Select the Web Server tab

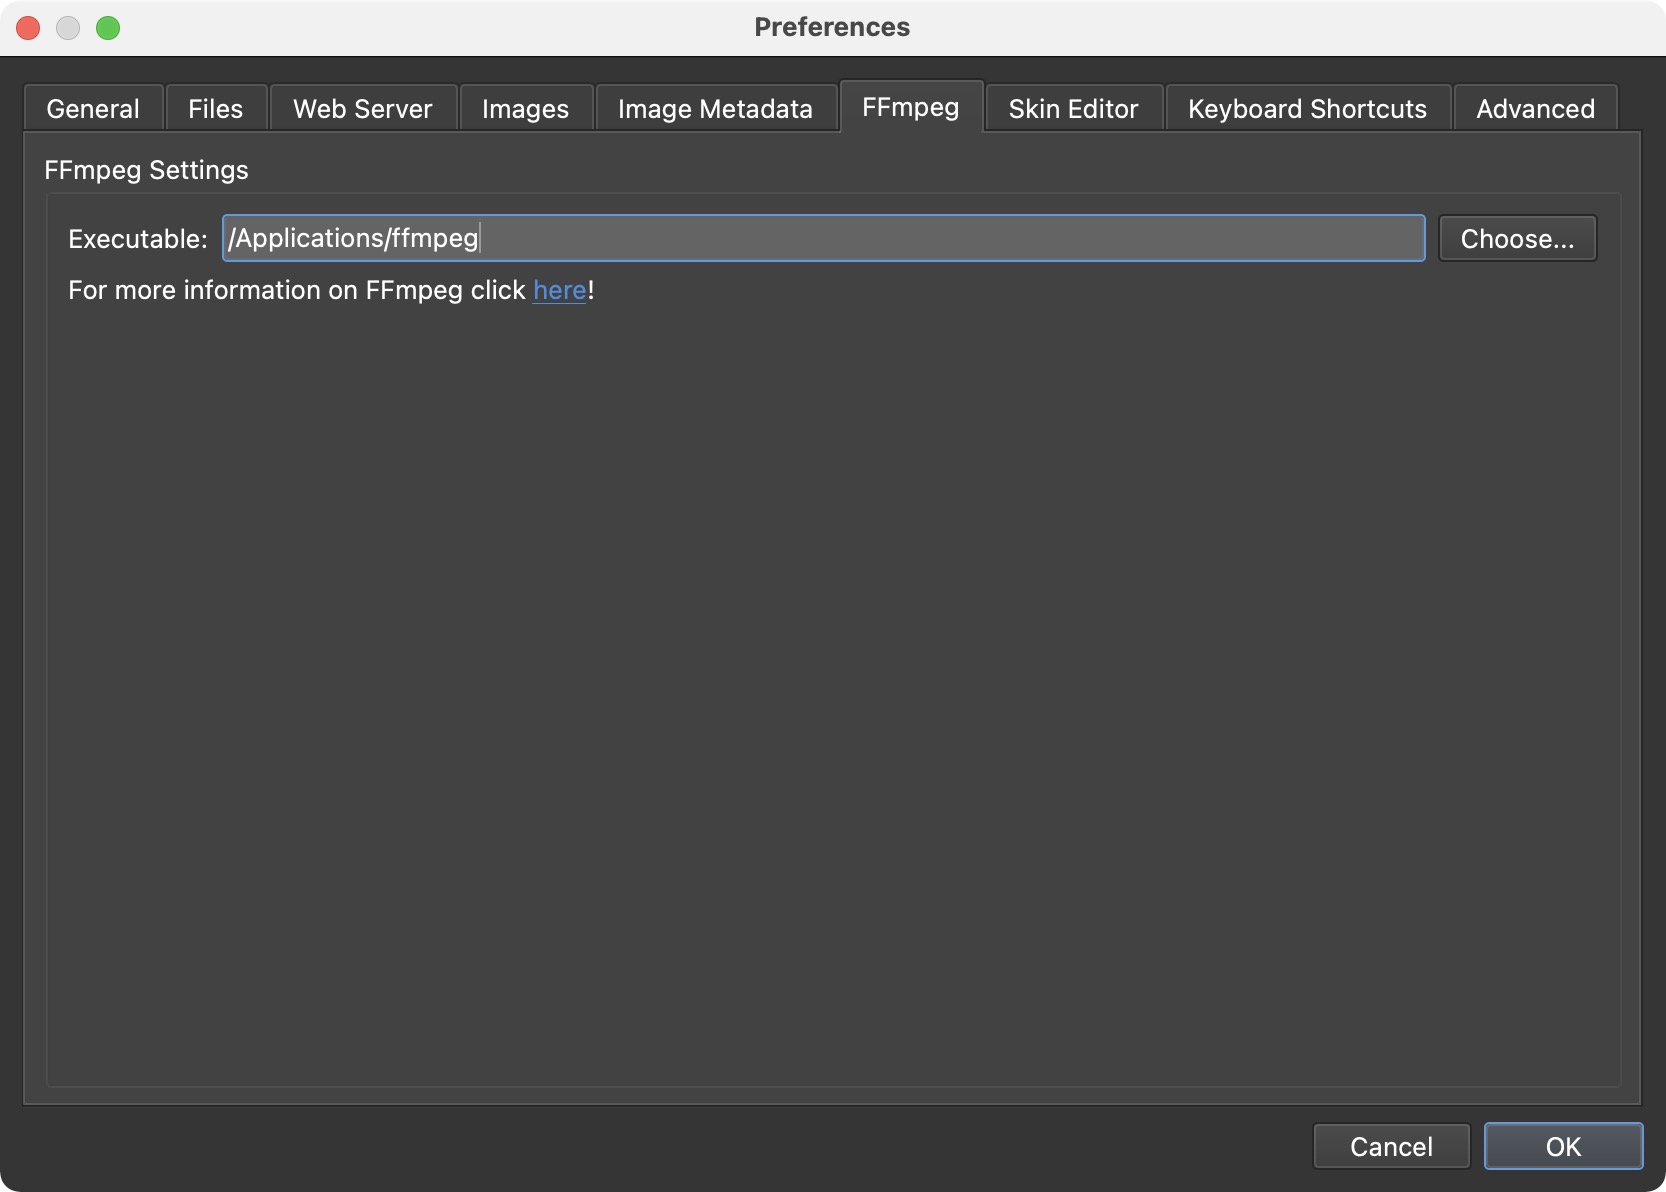[363, 109]
